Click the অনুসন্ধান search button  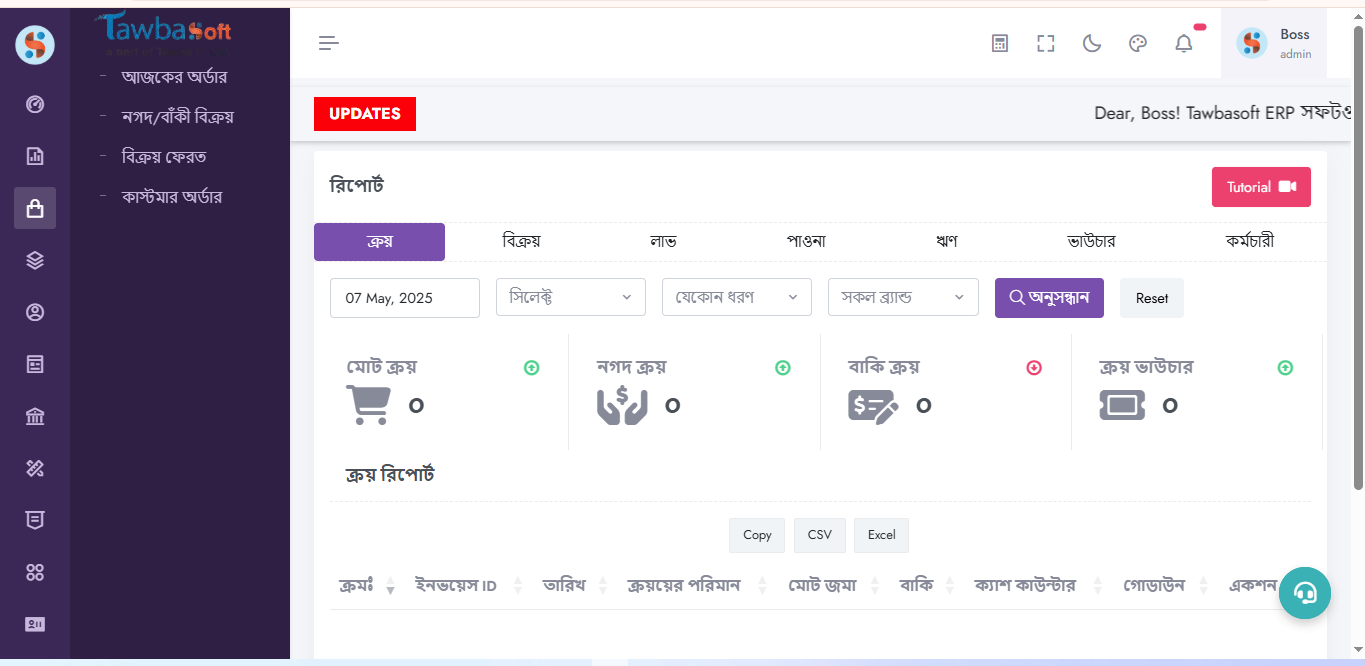[1049, 298]
